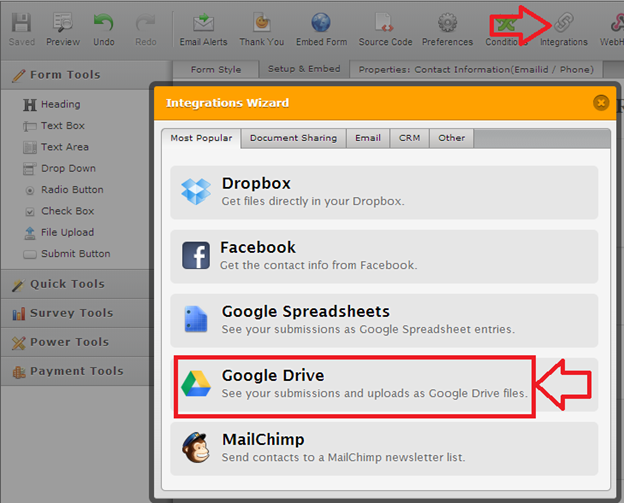Switch to the Setup & Embed tab
The height and width of the screenshot is (503, 624).
(304, 69)
